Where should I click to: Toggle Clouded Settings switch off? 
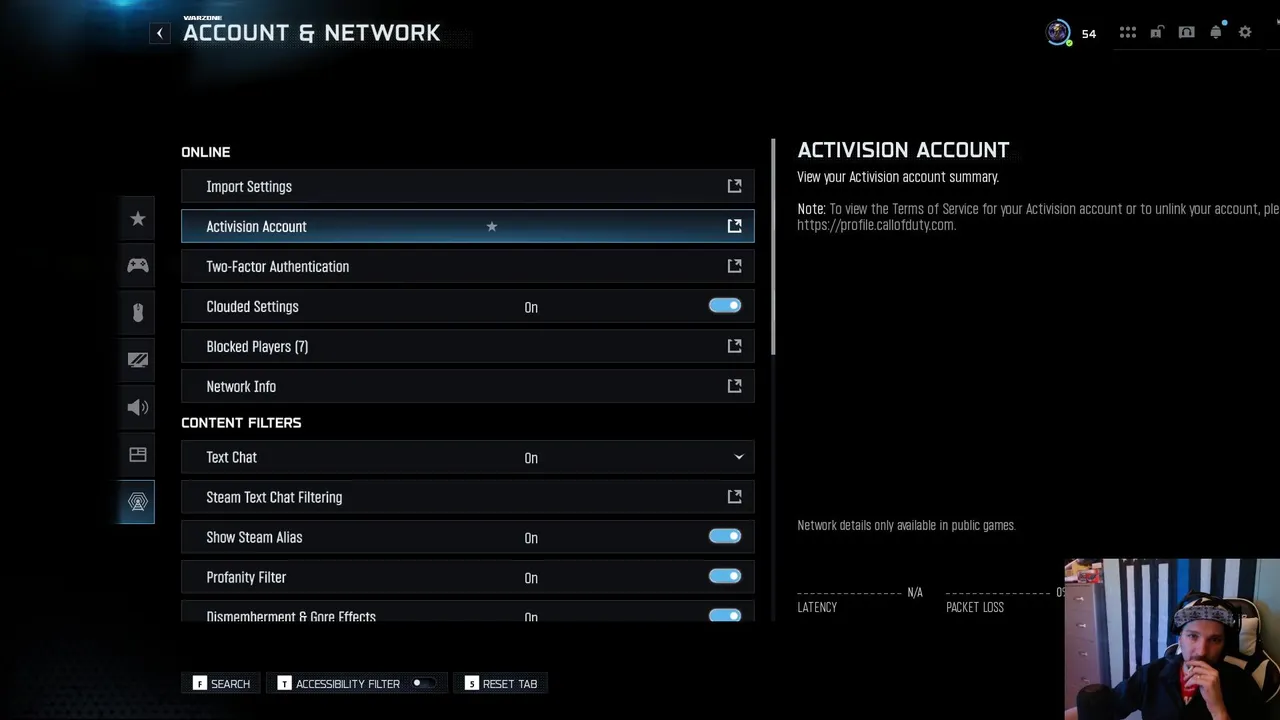tap(725, 306)
